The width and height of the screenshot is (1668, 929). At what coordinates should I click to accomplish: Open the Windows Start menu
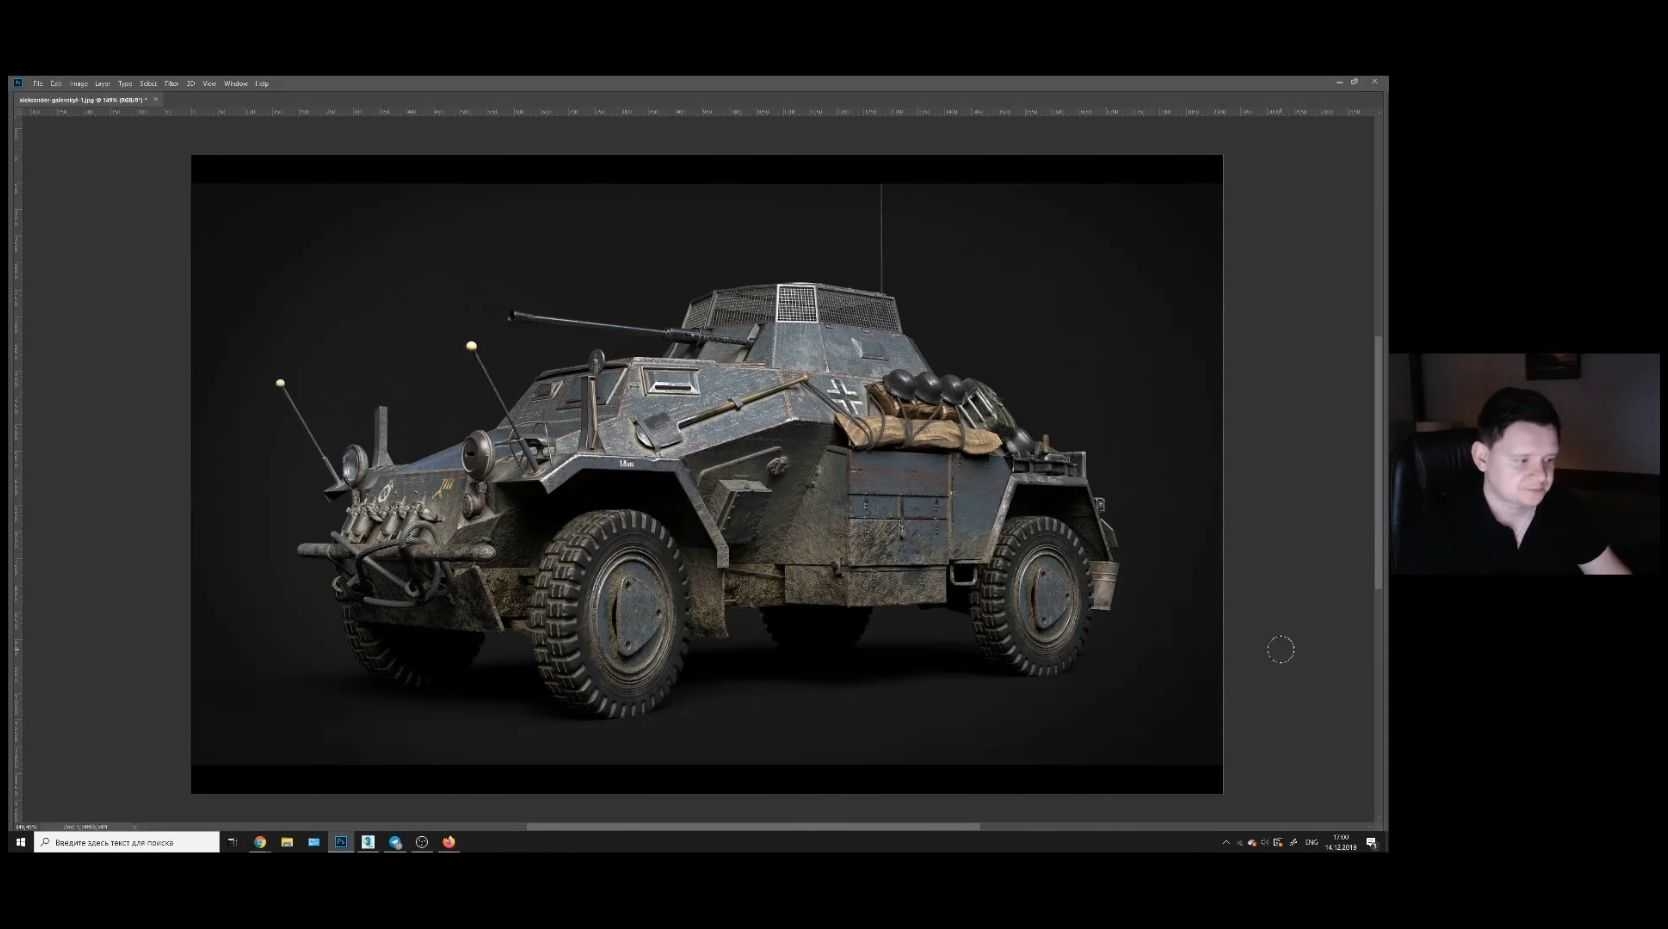(x=20, y=842)
